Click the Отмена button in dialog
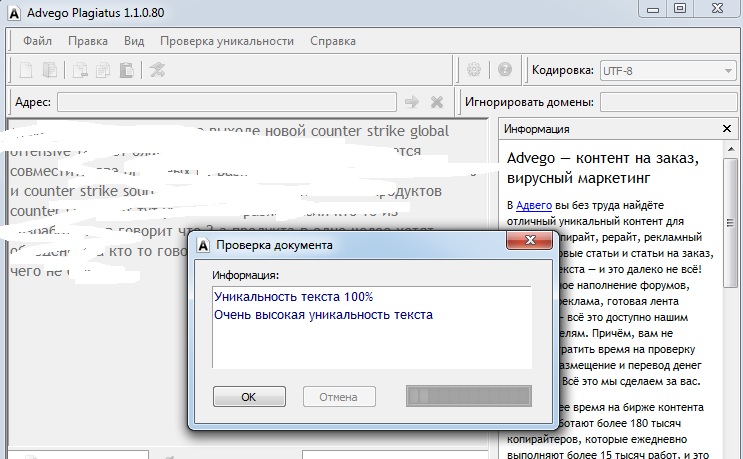Screen dimensions: 743x459 tap(339, 396)
